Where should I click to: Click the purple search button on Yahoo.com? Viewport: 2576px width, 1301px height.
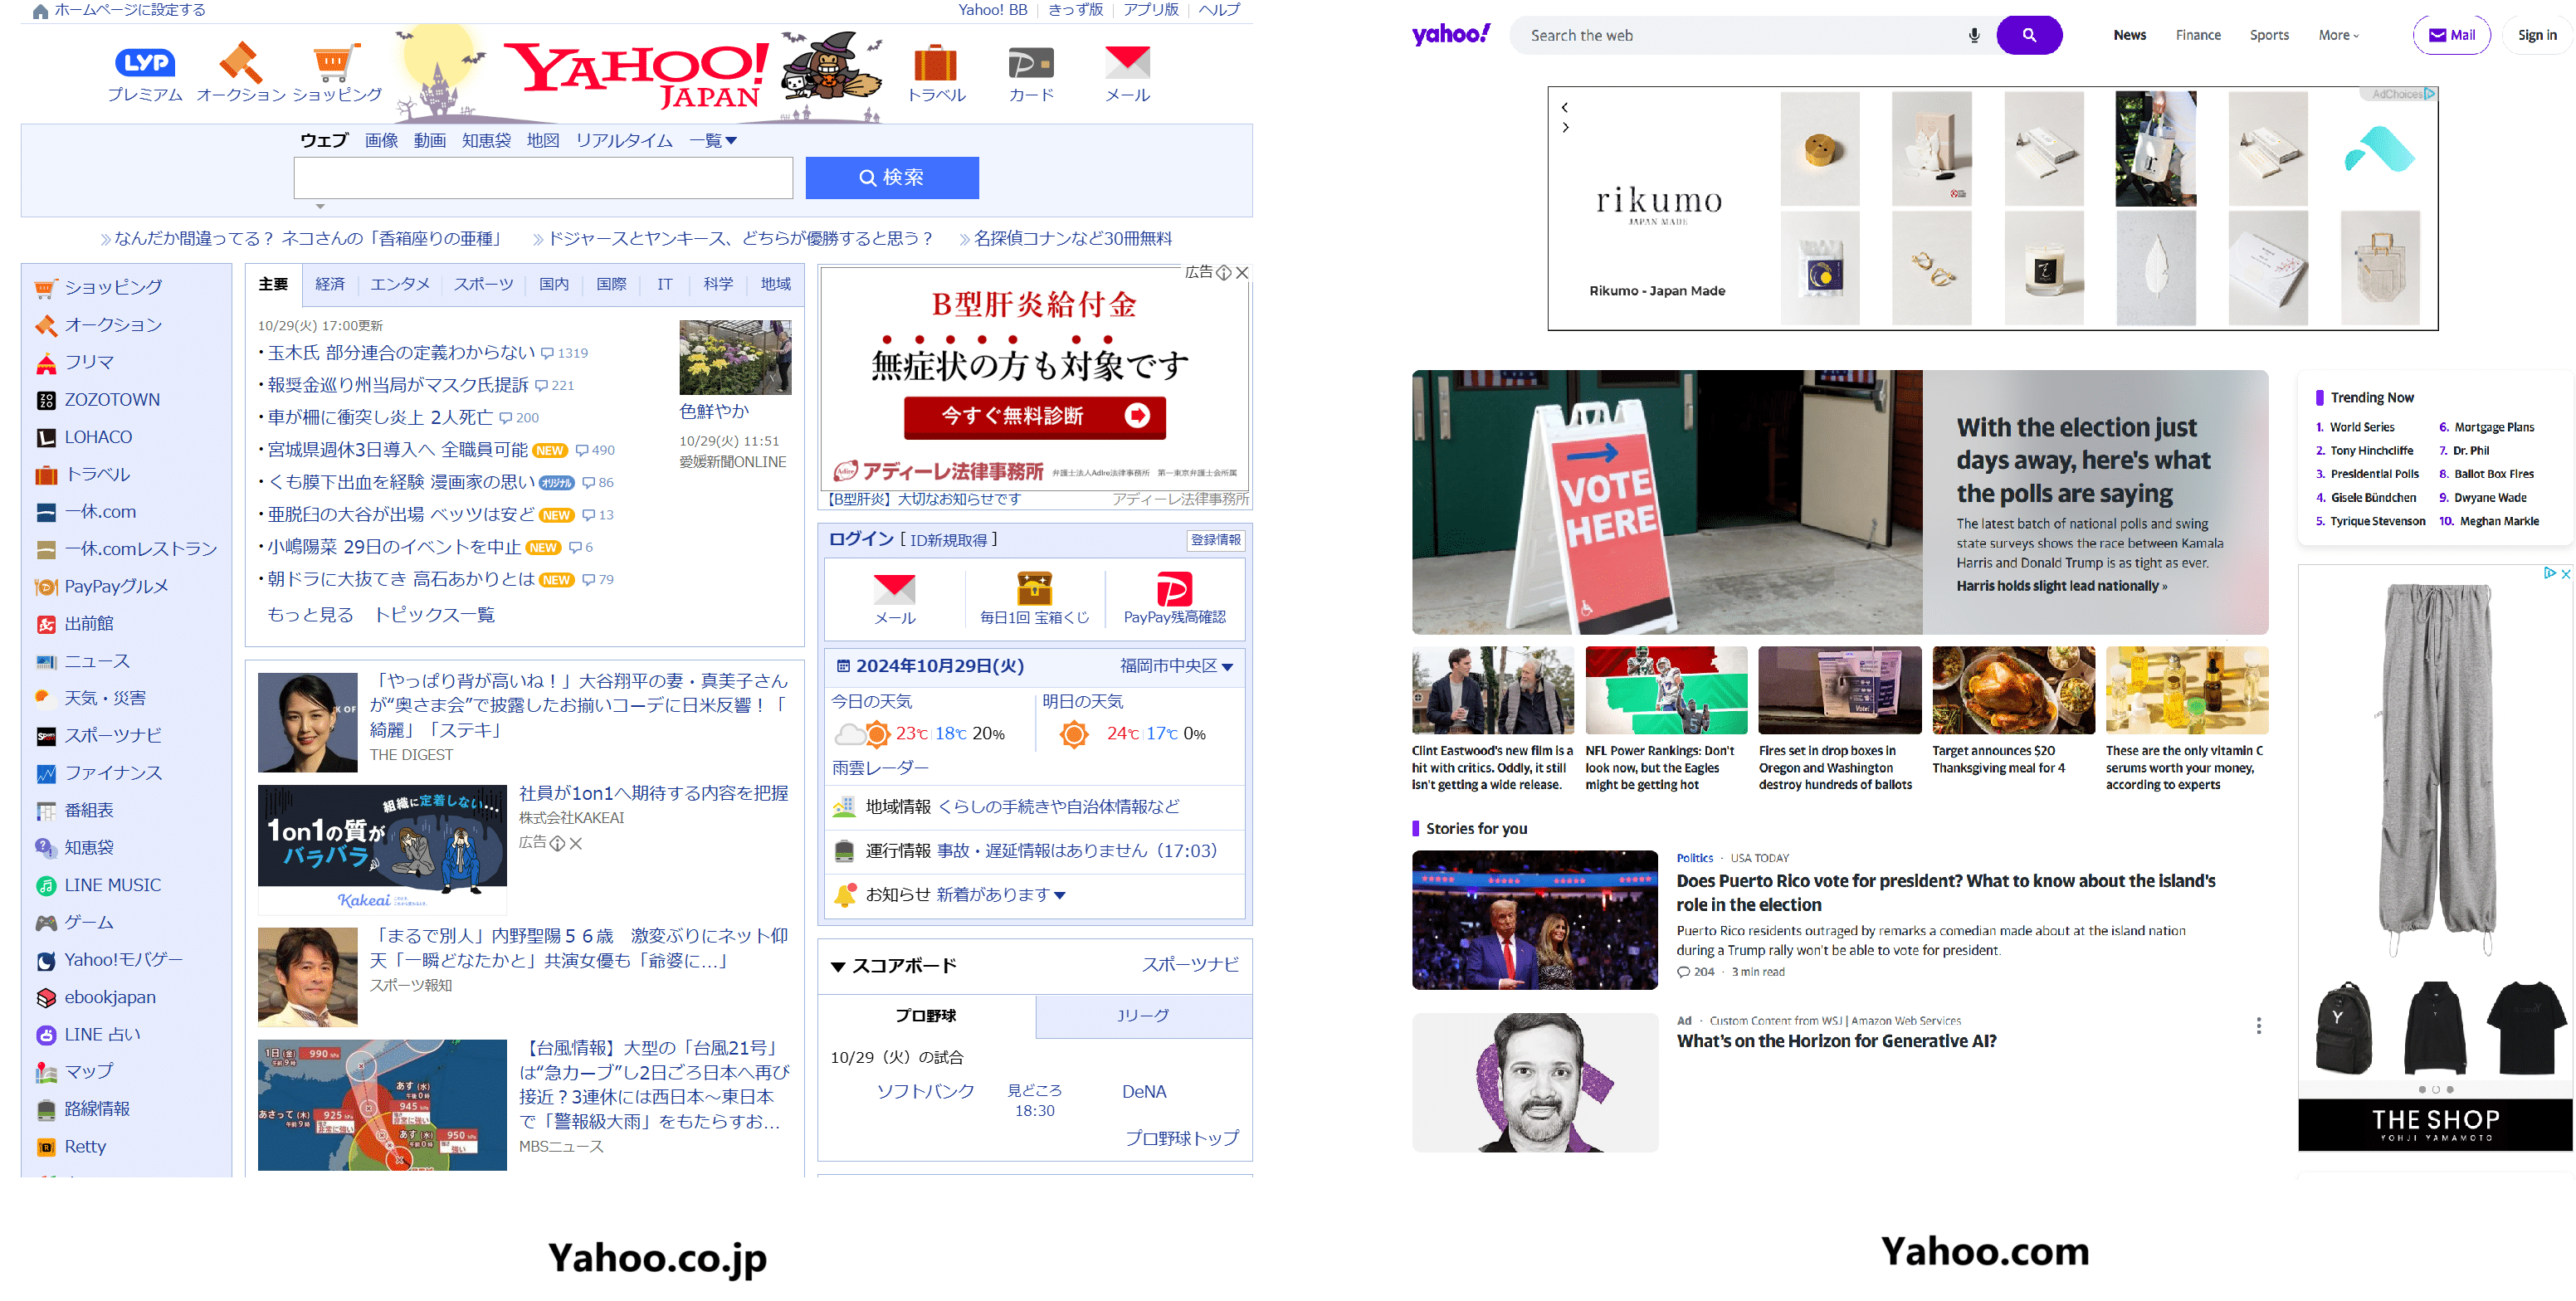click(x=2029, y=35)
